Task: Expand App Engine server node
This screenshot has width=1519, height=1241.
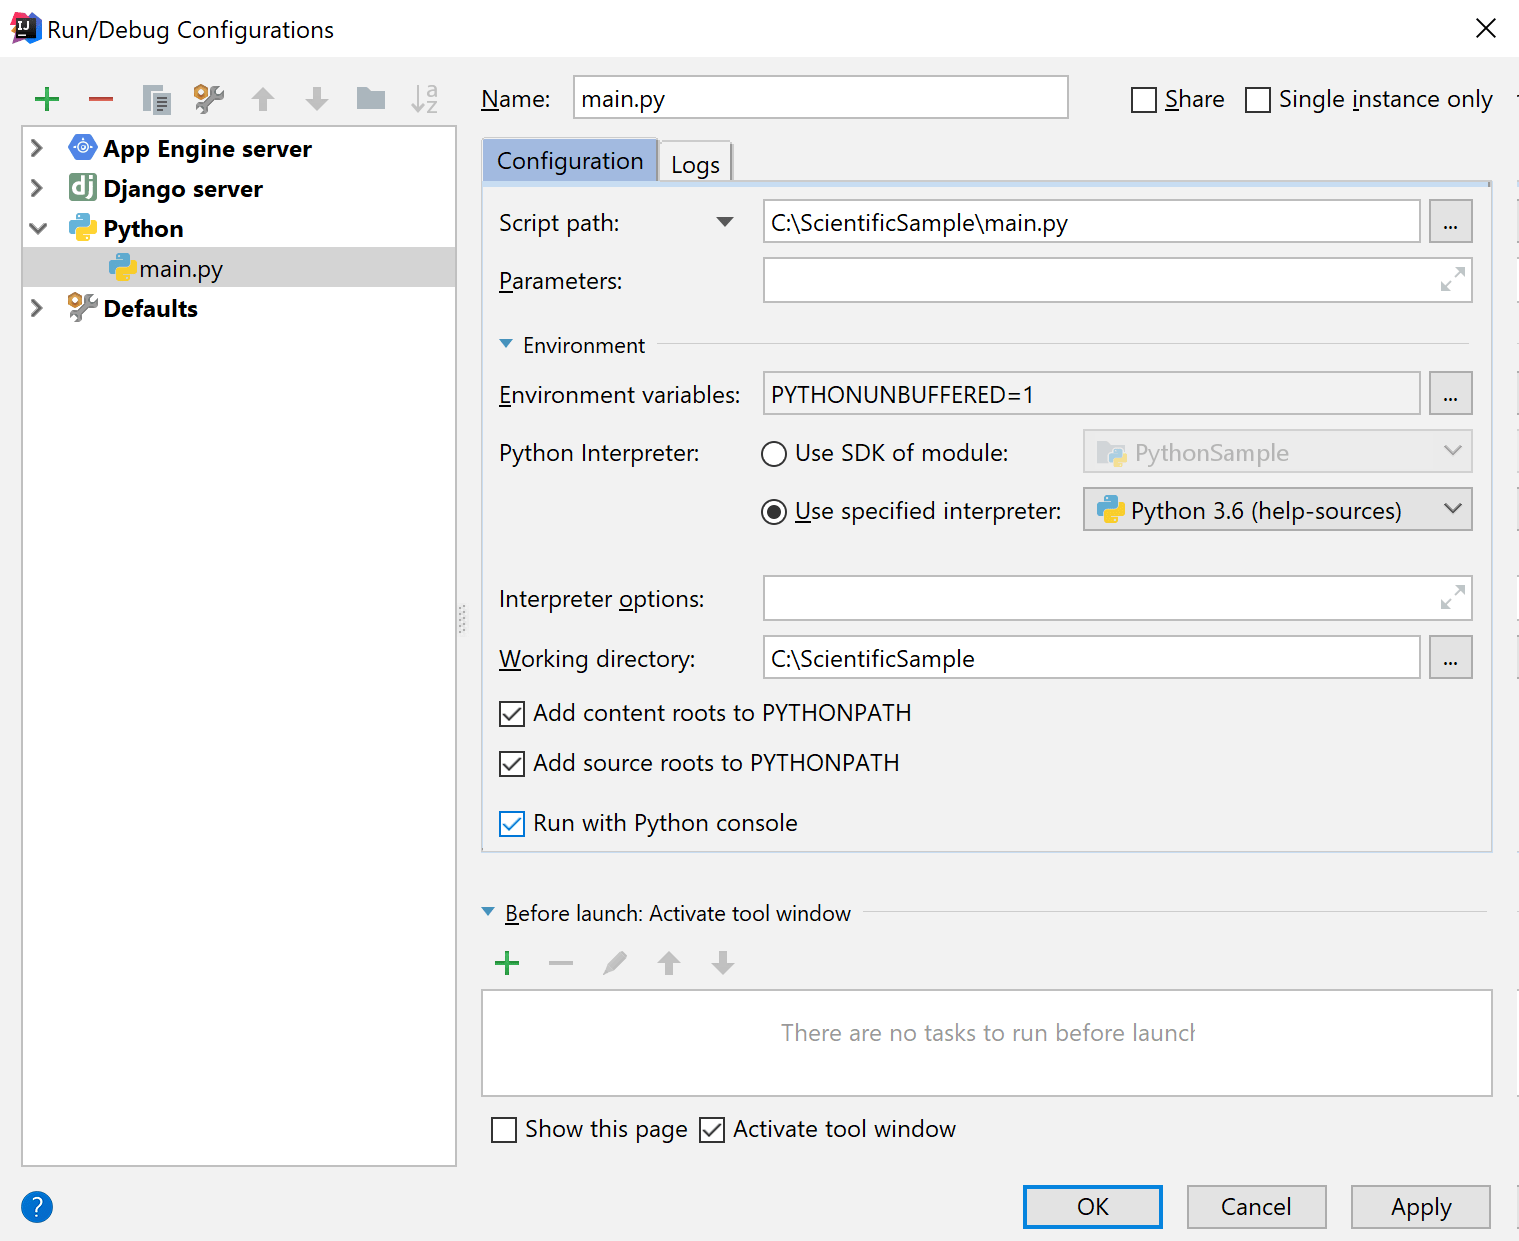Action: point(37,148)
